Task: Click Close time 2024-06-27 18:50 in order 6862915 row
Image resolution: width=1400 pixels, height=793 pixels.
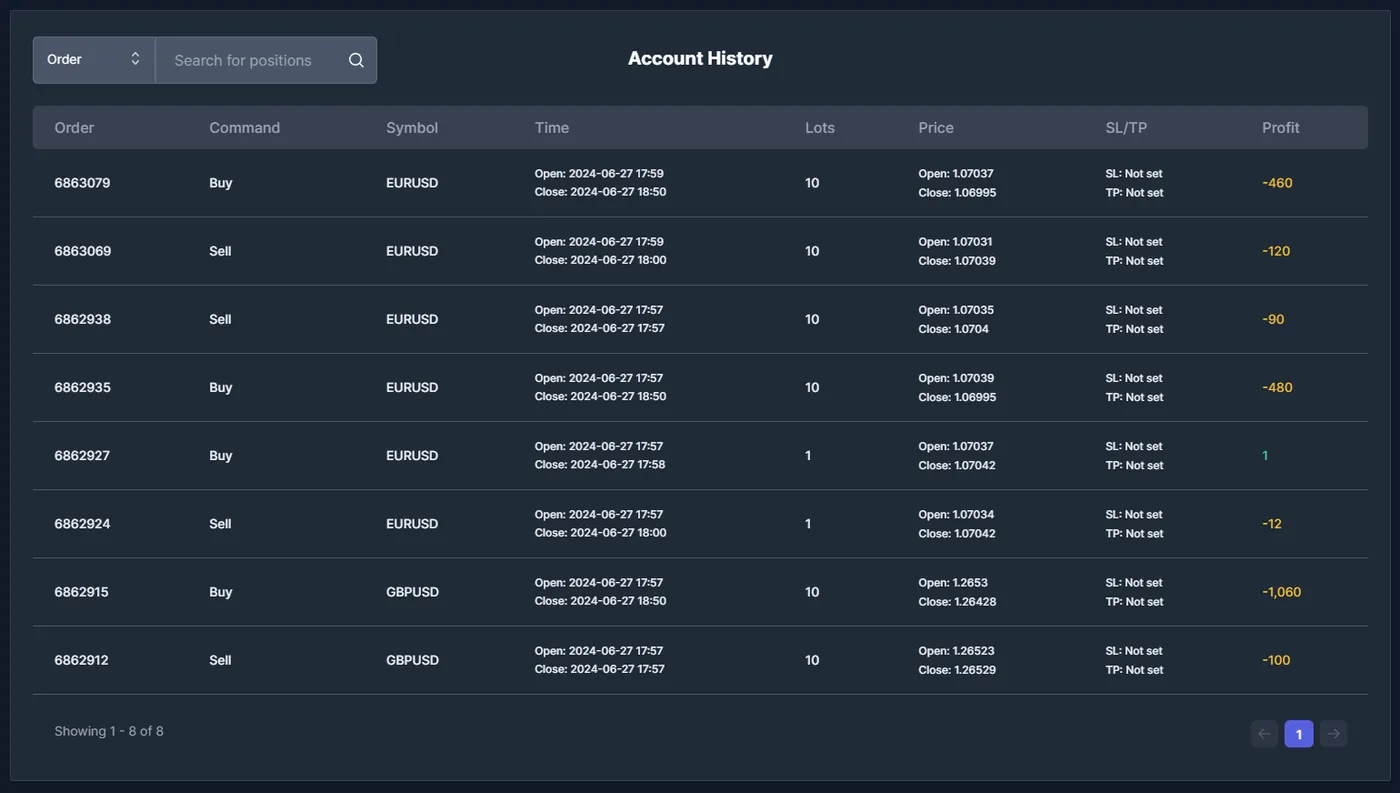Action: 600,601
